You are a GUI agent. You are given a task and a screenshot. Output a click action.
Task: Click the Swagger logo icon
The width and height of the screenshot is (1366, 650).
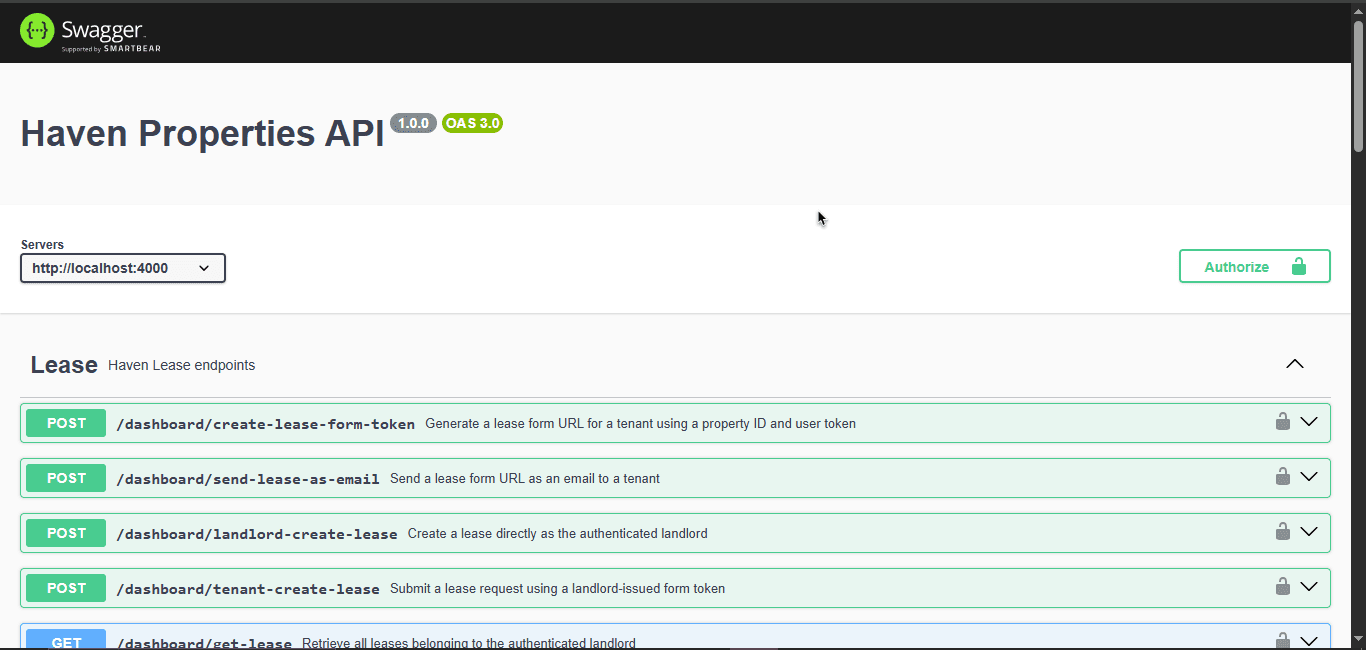pos(37,31)
